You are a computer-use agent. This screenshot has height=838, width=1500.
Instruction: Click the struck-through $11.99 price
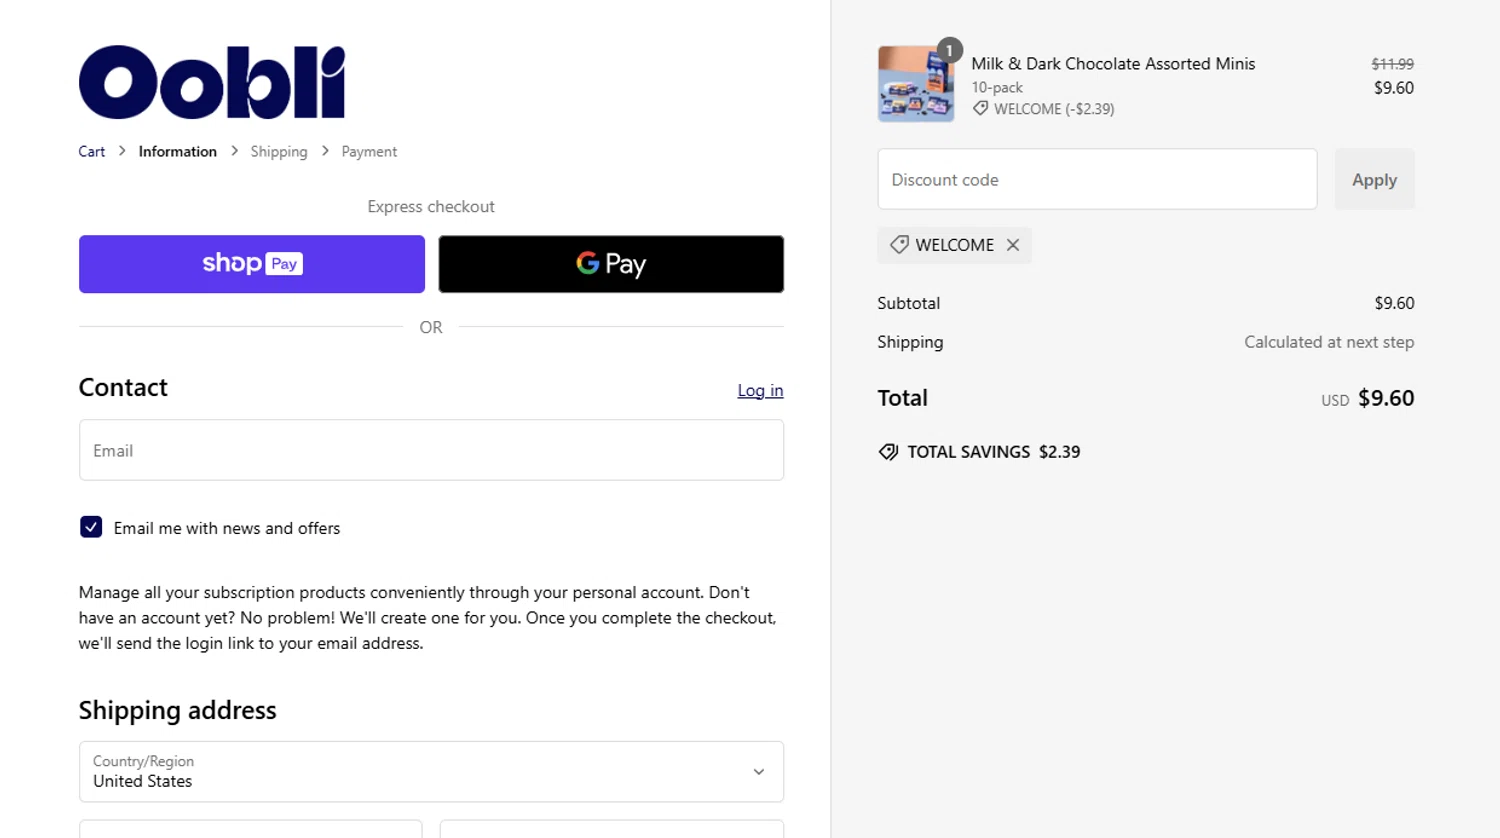coord(1392,64)
